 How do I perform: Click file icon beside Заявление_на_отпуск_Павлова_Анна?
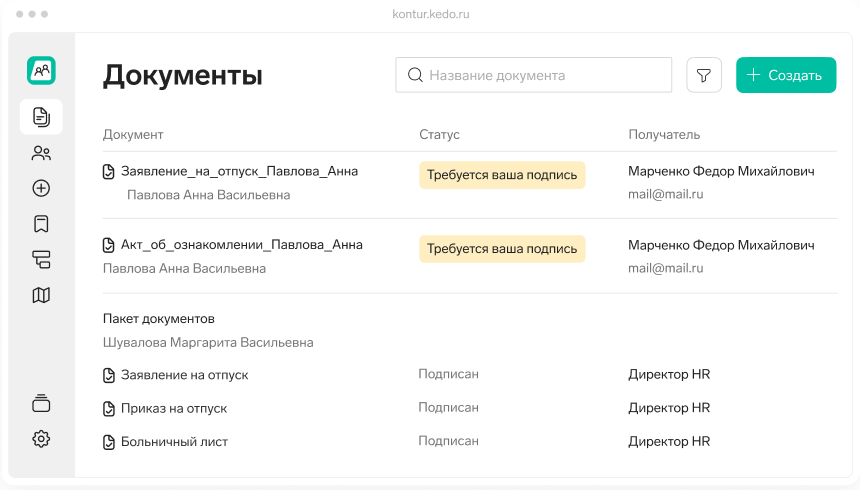pyautogui.click(x=109, y=172)
